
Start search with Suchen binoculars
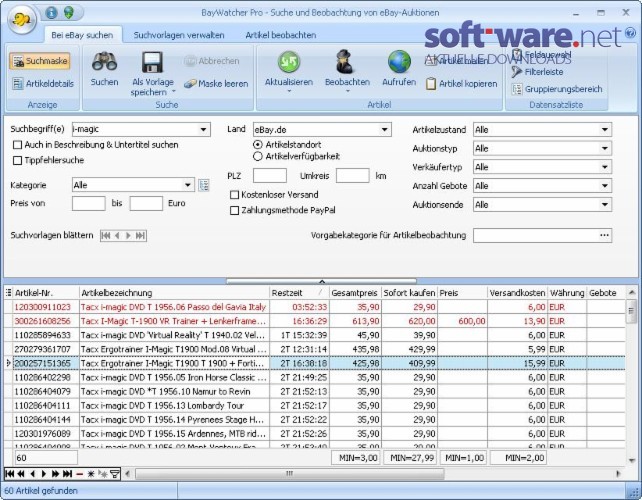tap(104, 68)
